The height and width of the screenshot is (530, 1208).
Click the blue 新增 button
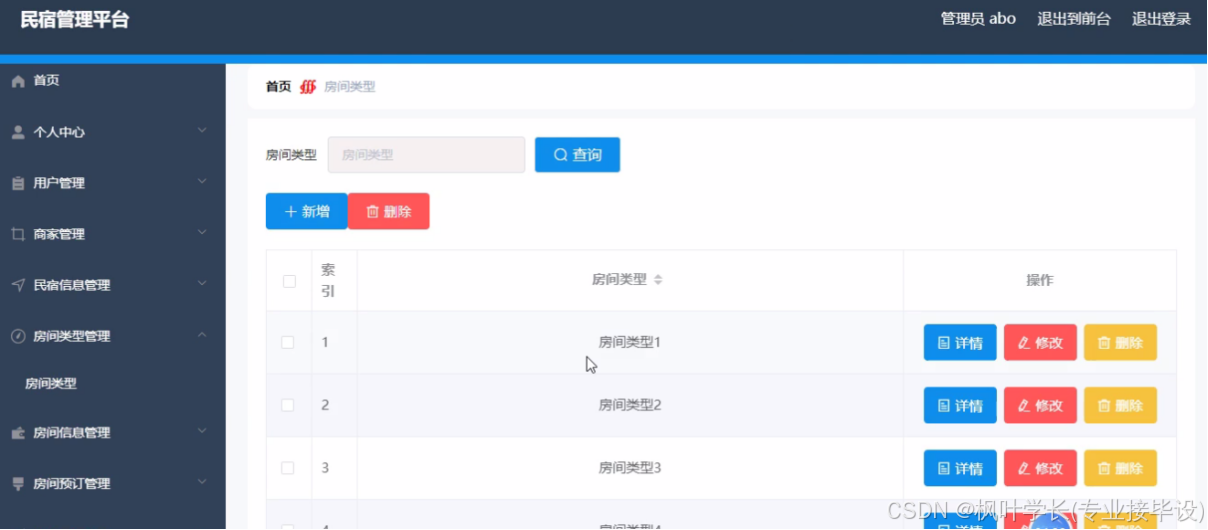306,211
